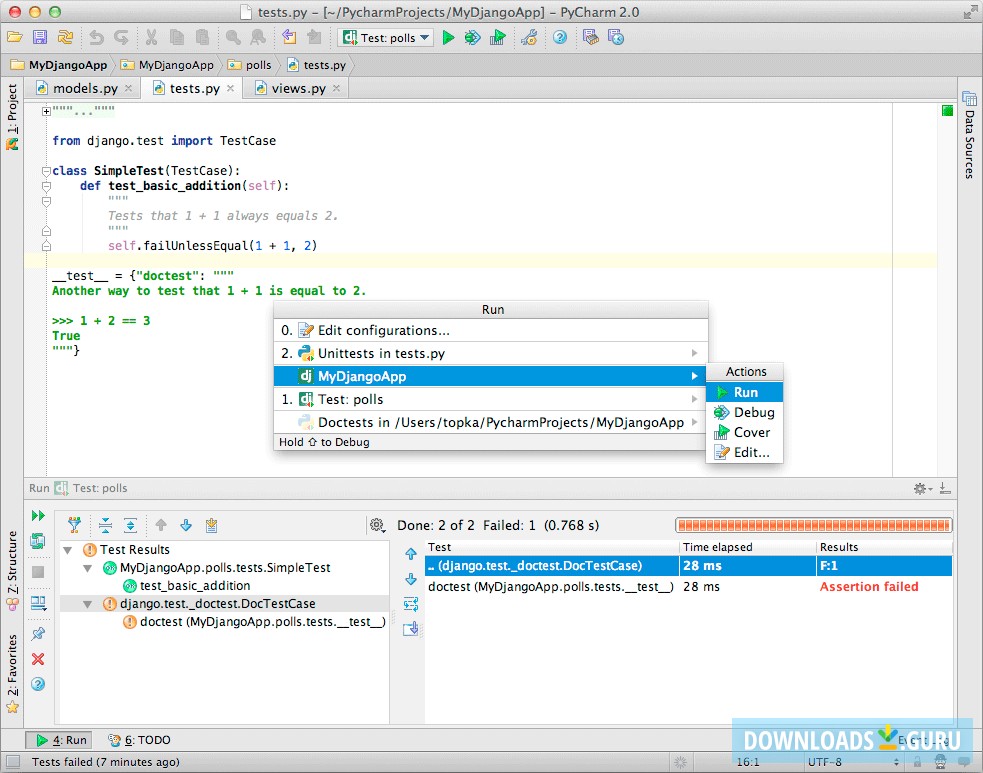Open test runner gear settings near Done
The image size is (983, 773).
377,525
